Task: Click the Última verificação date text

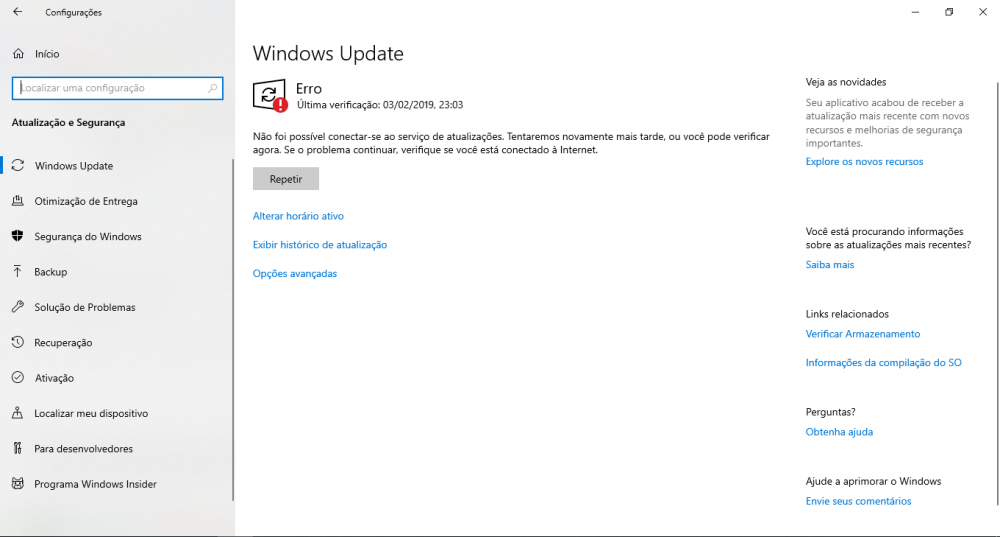Action: (x=380, y=105)
